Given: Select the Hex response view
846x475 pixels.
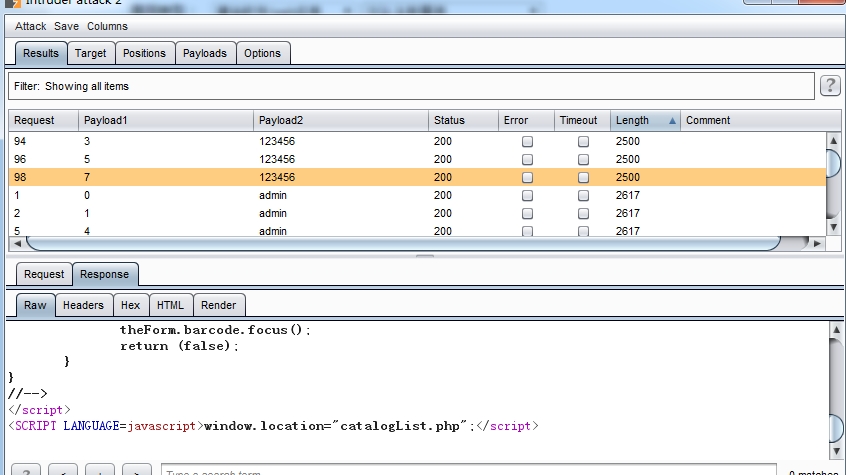Looking at the screenshot, I should click(x=131, y=306).
